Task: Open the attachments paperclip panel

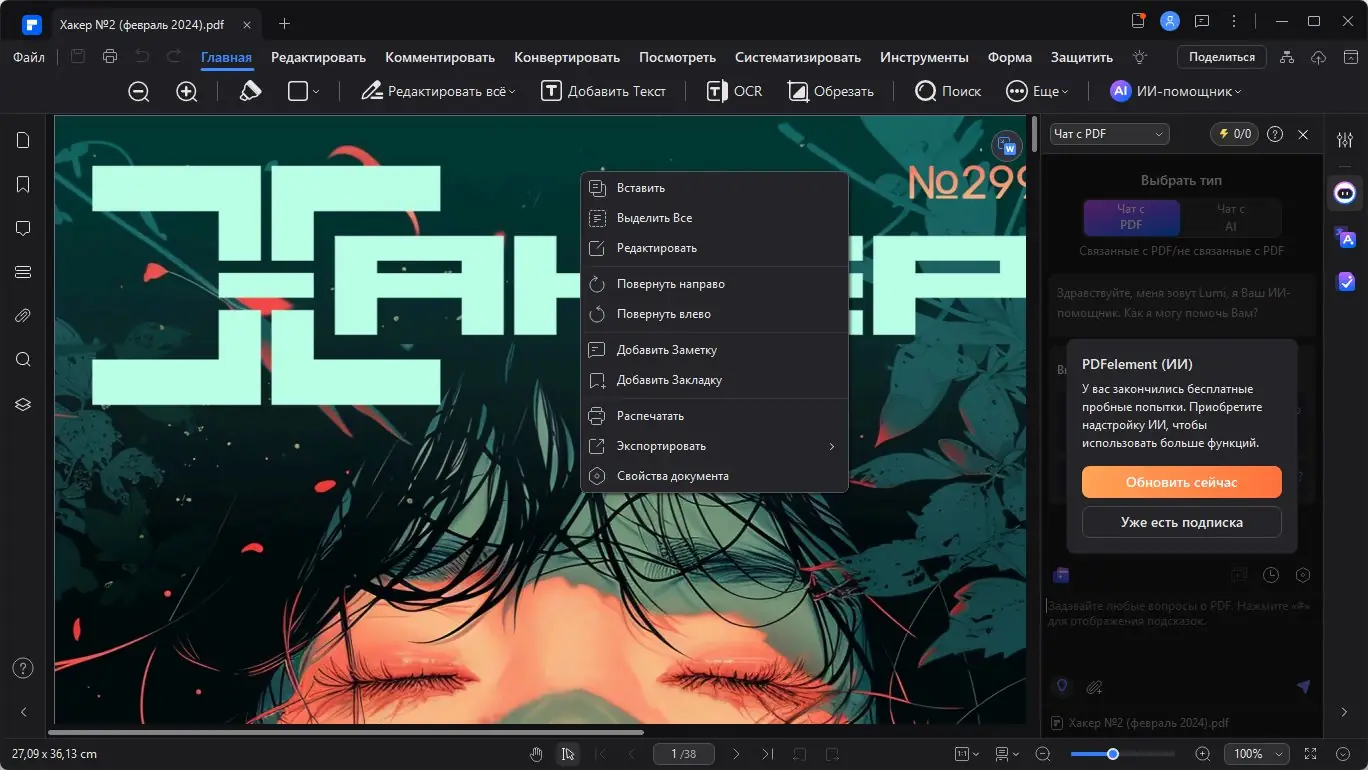Action: [23, 316]
